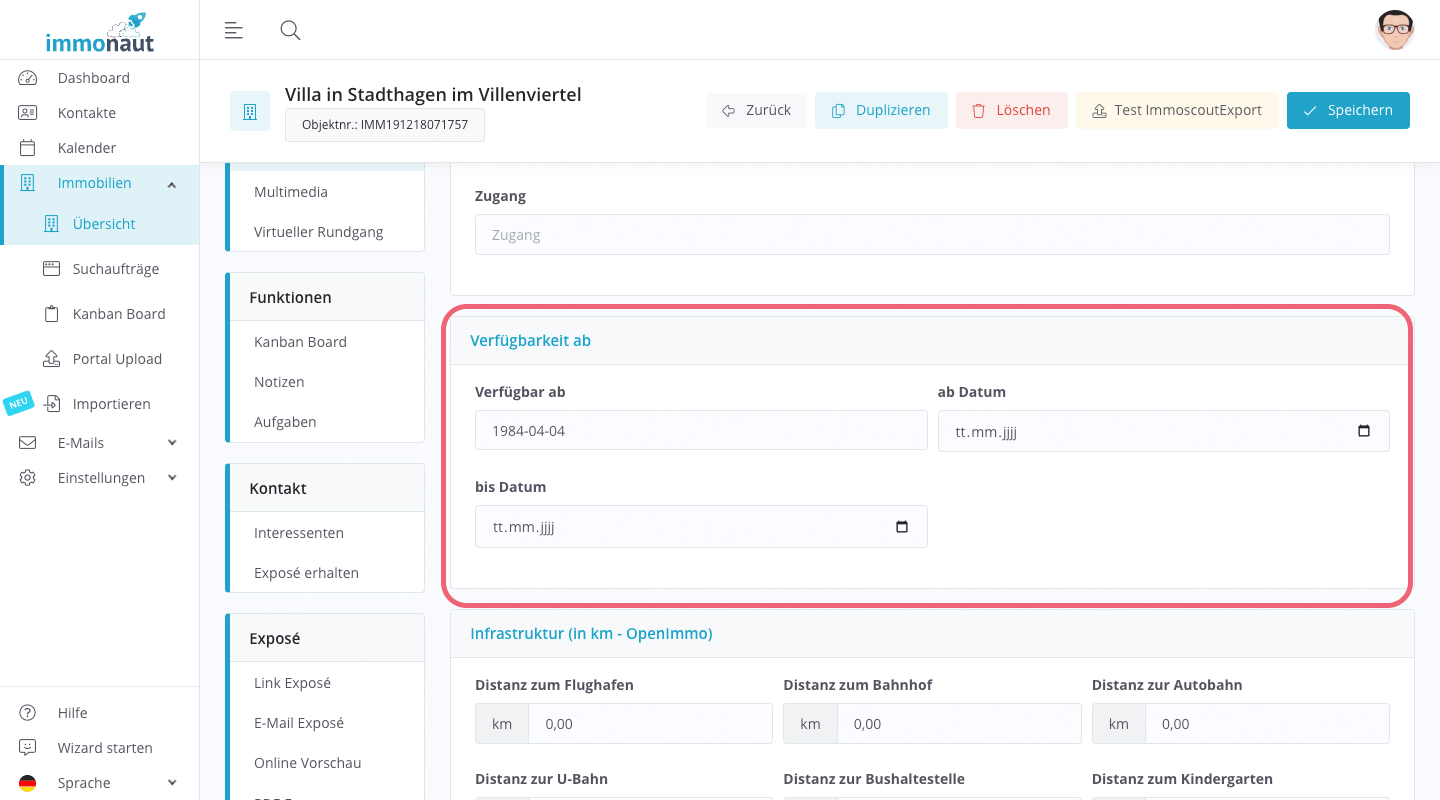
Task: Save the property with Speichern
Action: pos(1348,110)
